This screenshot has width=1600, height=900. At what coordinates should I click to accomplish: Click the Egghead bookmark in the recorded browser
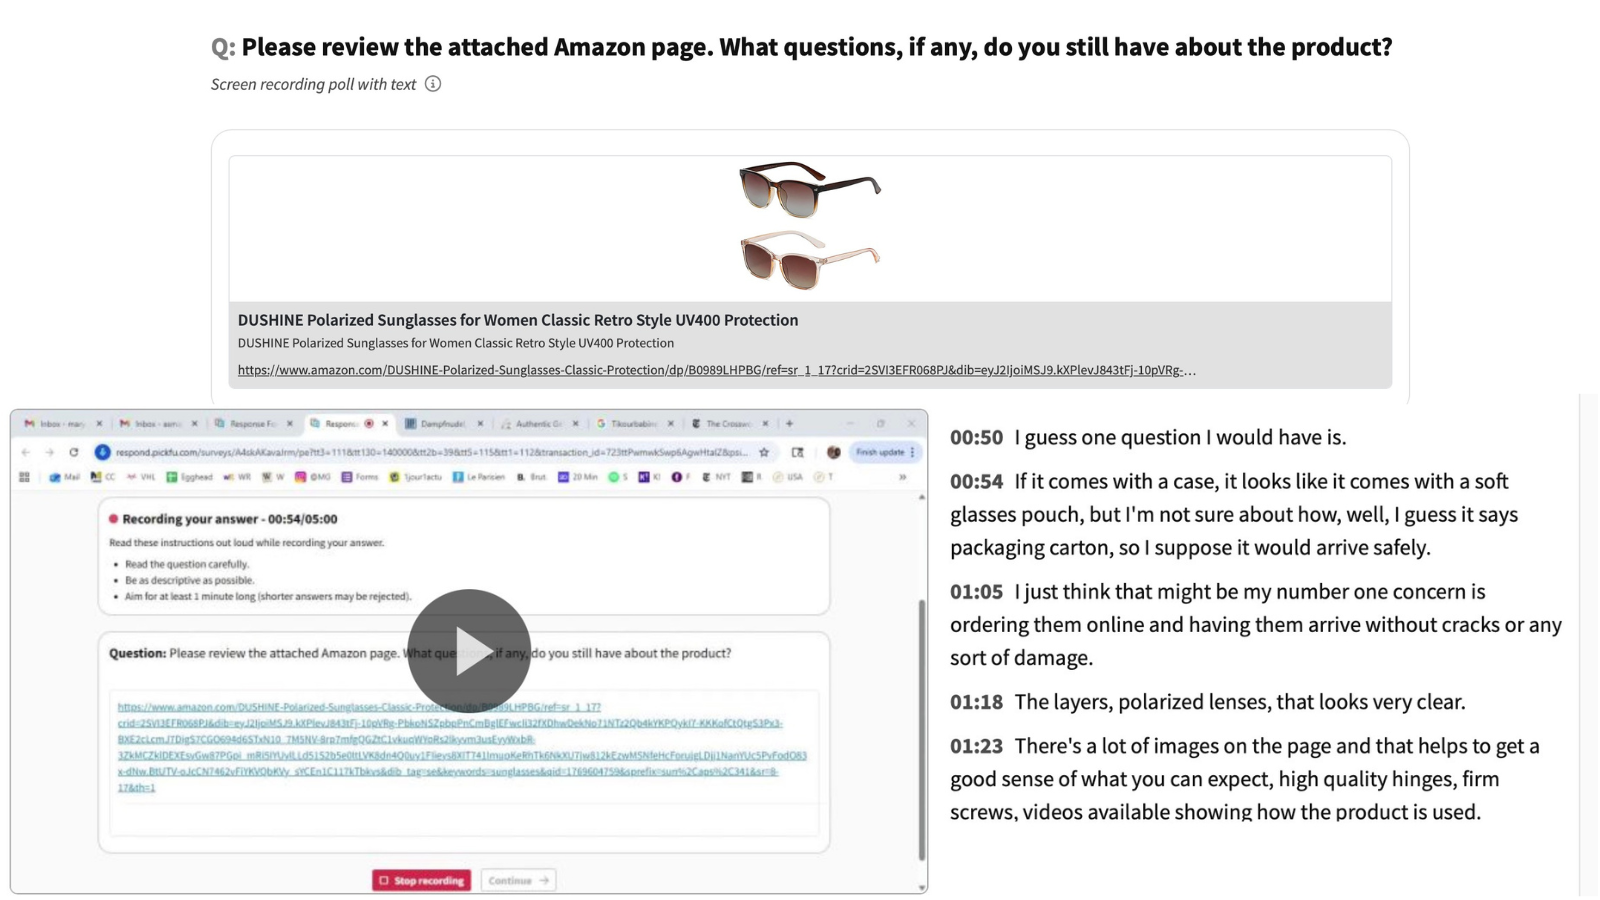[x=189, y=477]
